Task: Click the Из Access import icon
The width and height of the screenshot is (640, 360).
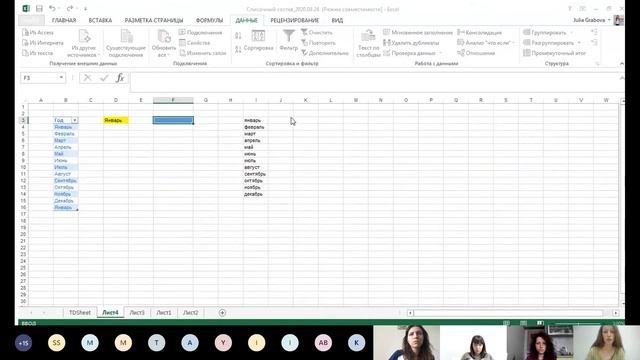Action: click(x=25, y=33)
